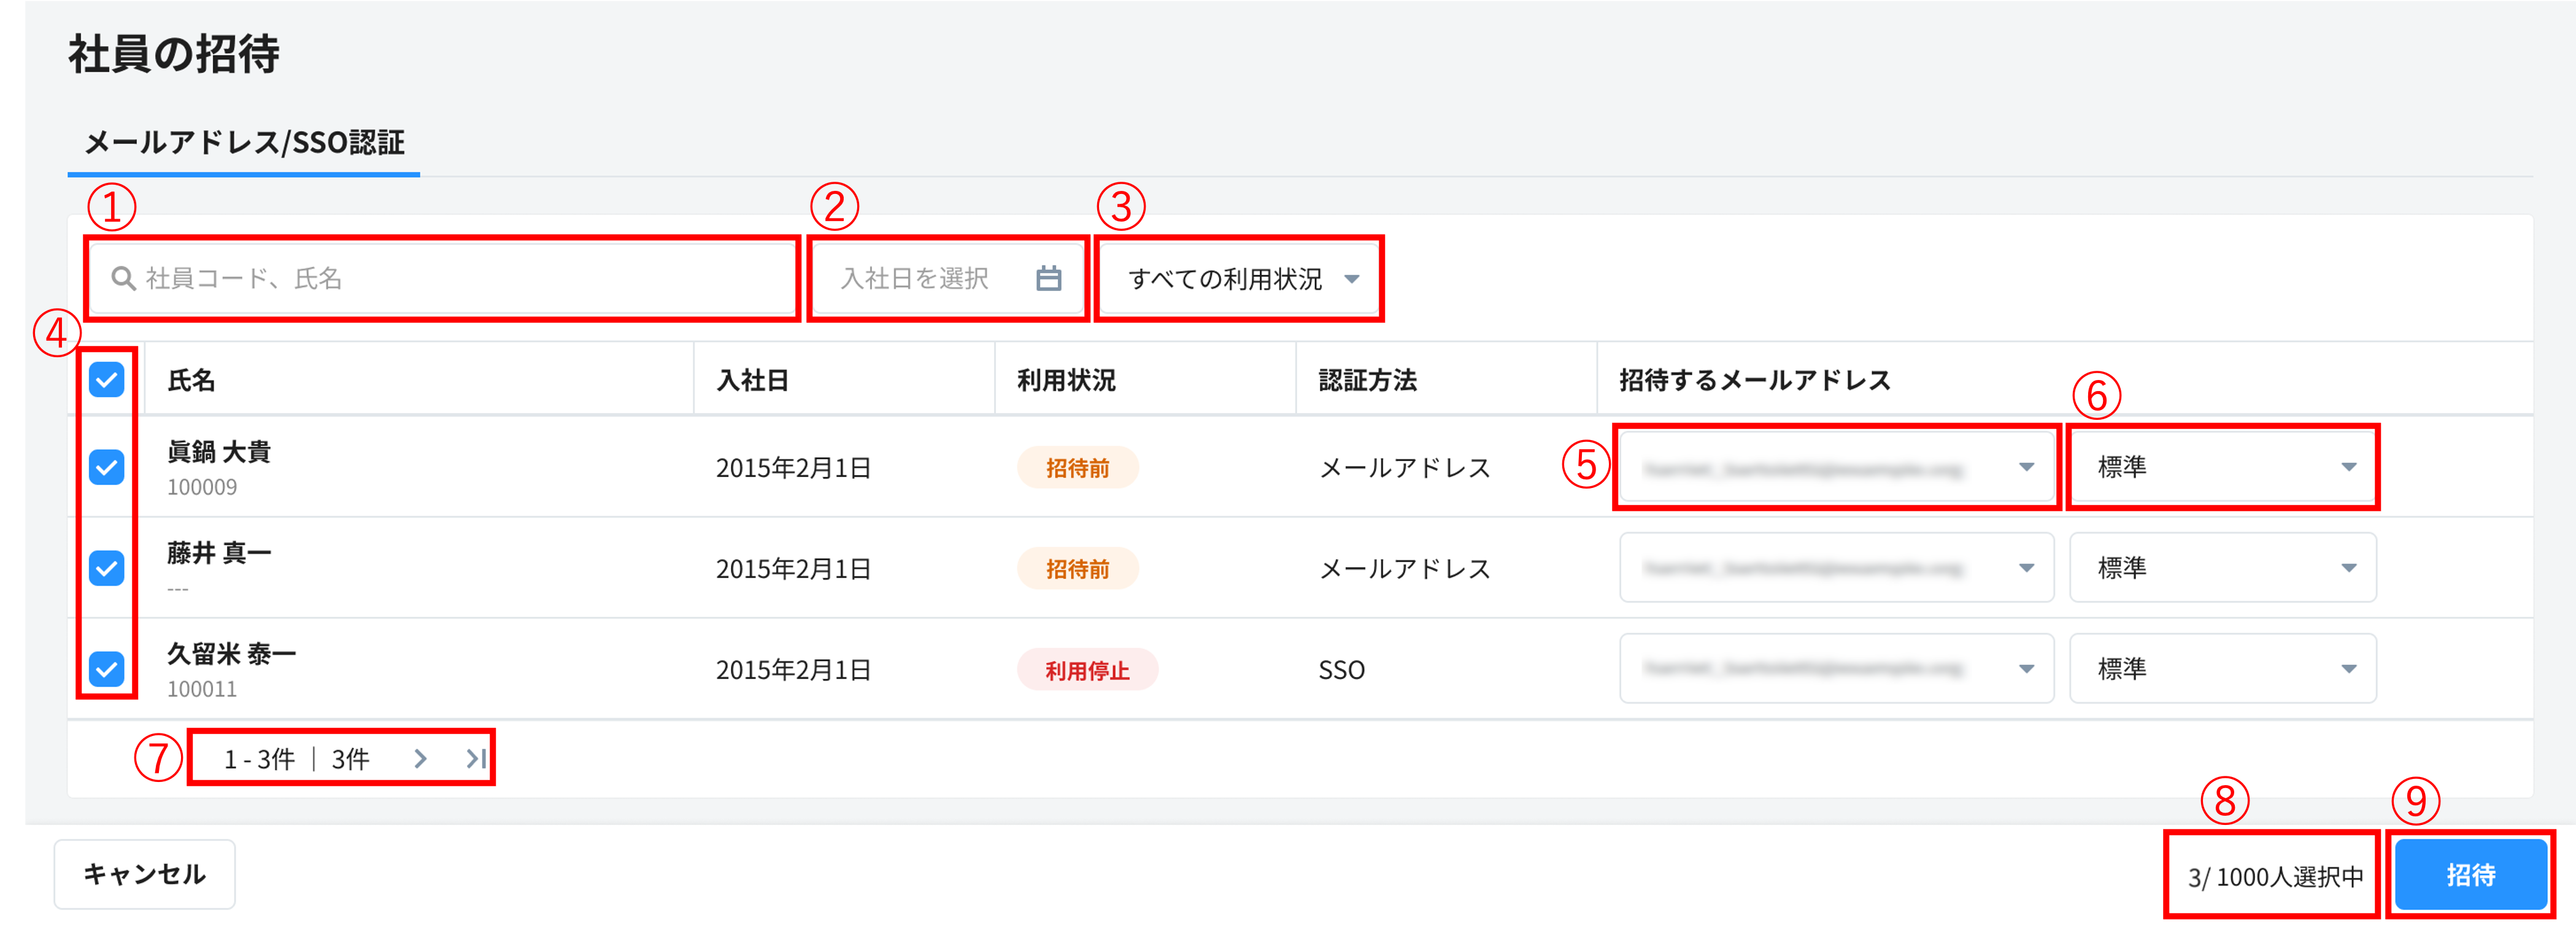
Task: Click the calendar icon in join date field
Action: coord(1048,278)
